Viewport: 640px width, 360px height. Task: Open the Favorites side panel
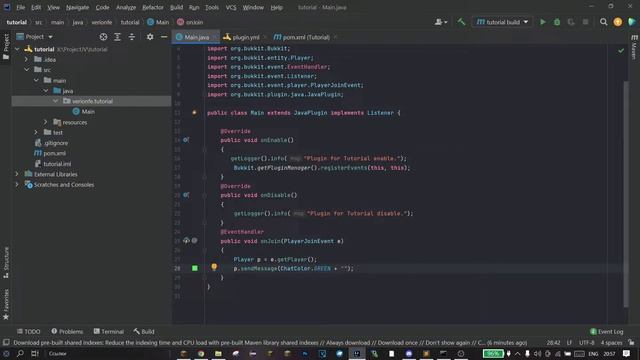tap(6, 304)
